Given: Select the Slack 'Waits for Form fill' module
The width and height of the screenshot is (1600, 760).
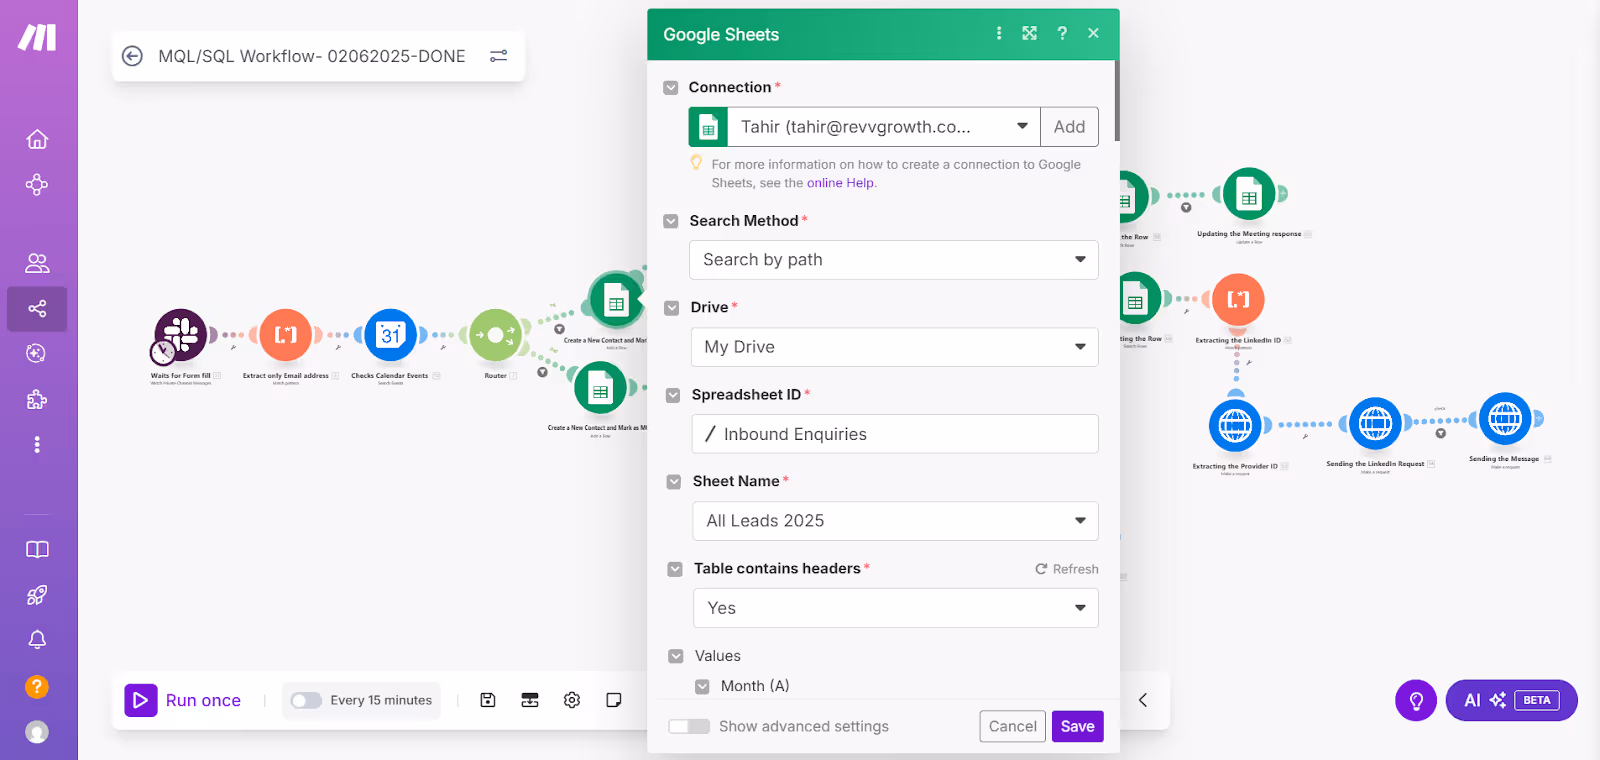Looking at the screenshot, I should (180, 335).
